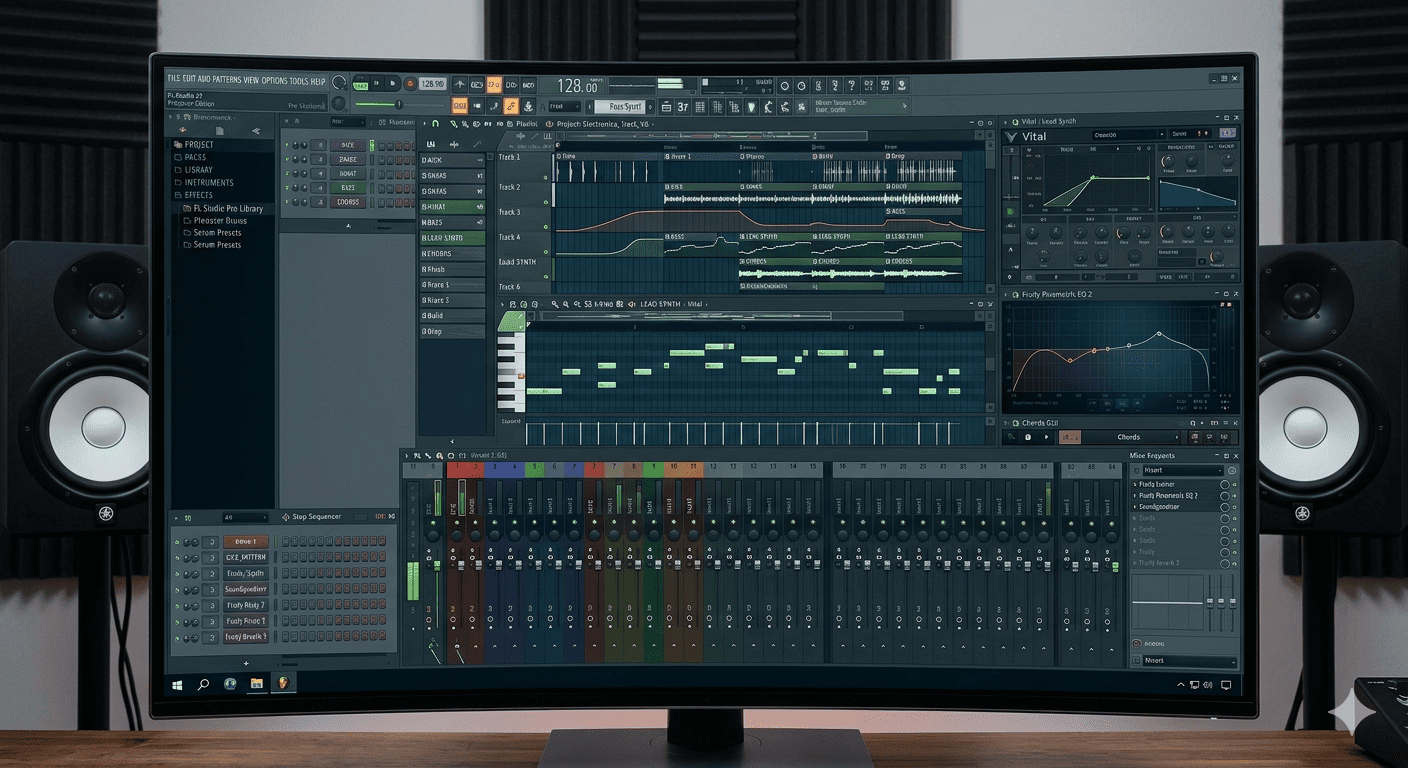
Task: Click the round icon beside mixer Insert dropdown
Action: pos(1232,470)
